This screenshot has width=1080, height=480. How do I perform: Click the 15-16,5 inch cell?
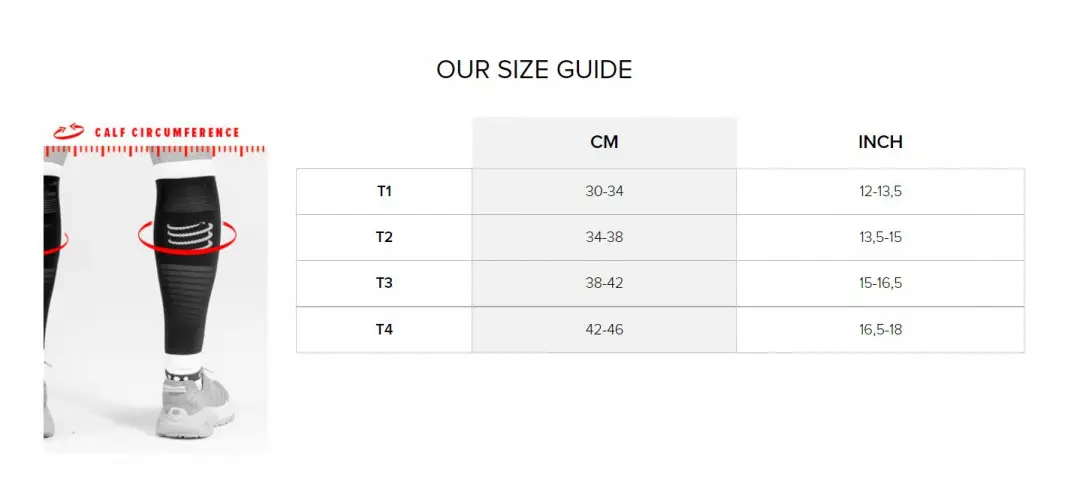pos(880,283)
